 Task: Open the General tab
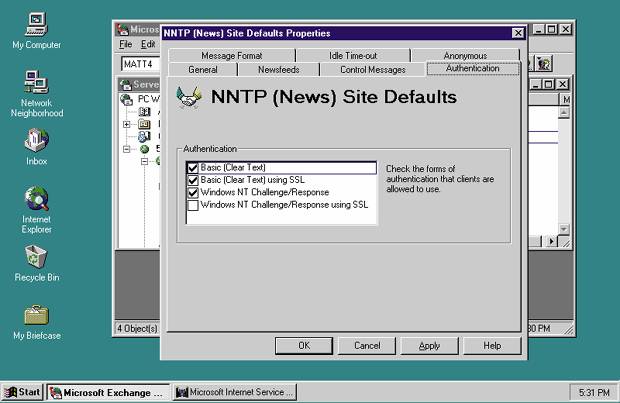203,70
